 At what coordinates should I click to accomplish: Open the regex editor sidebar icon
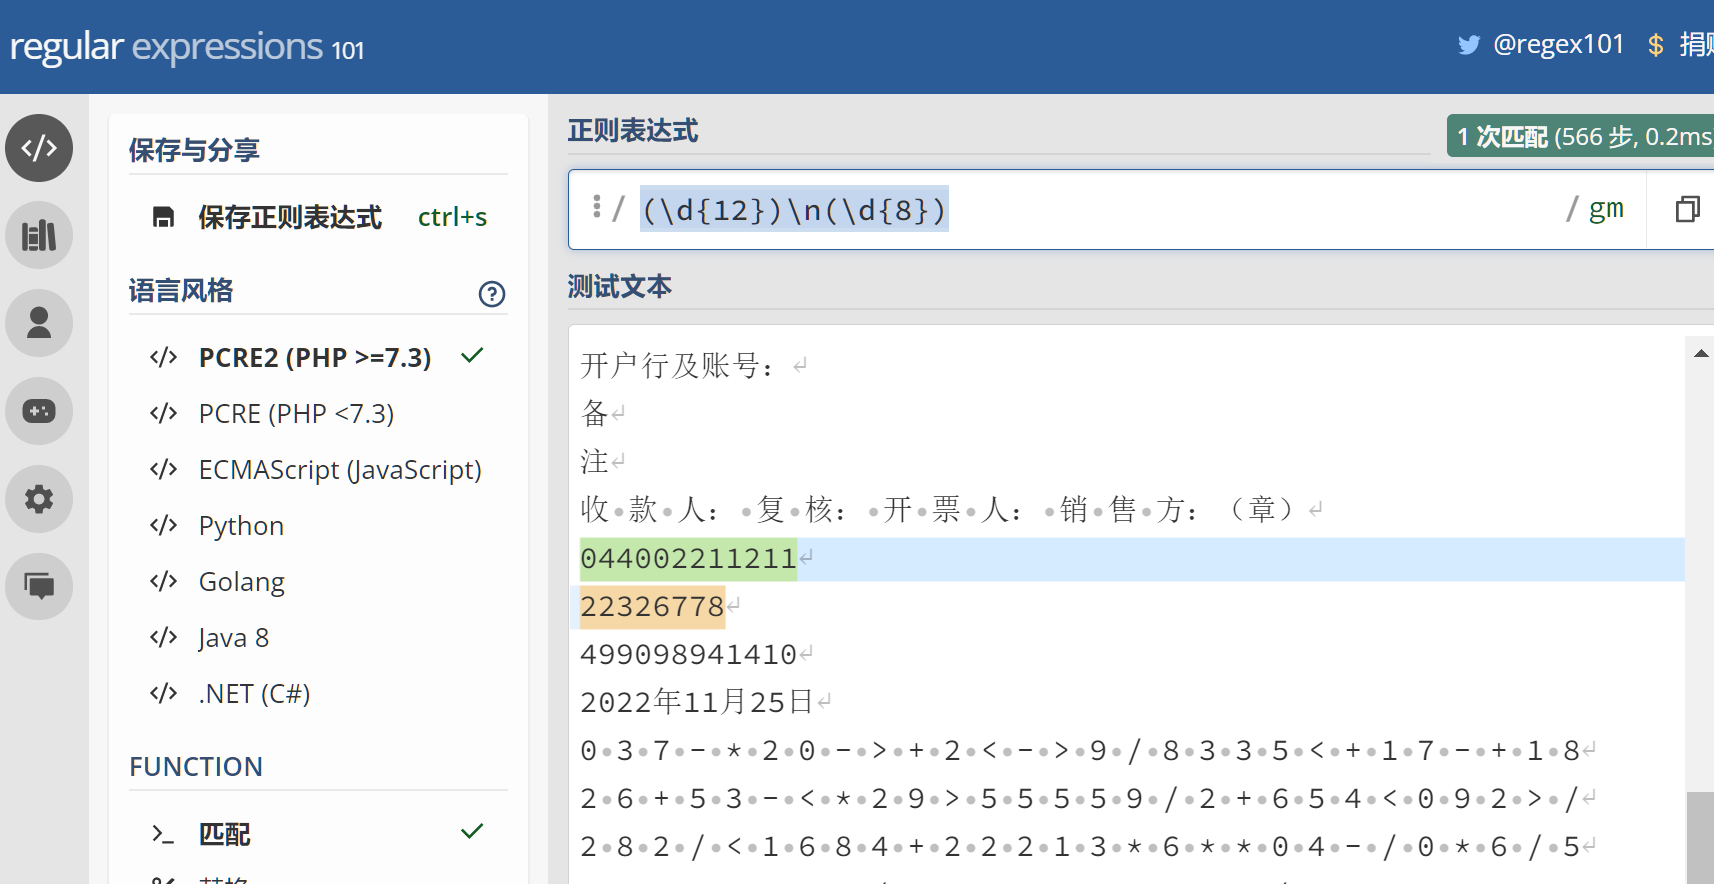coord(39,148)
